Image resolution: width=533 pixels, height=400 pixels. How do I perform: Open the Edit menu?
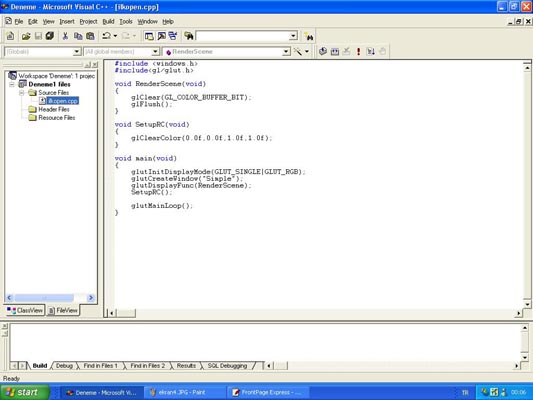33,21
